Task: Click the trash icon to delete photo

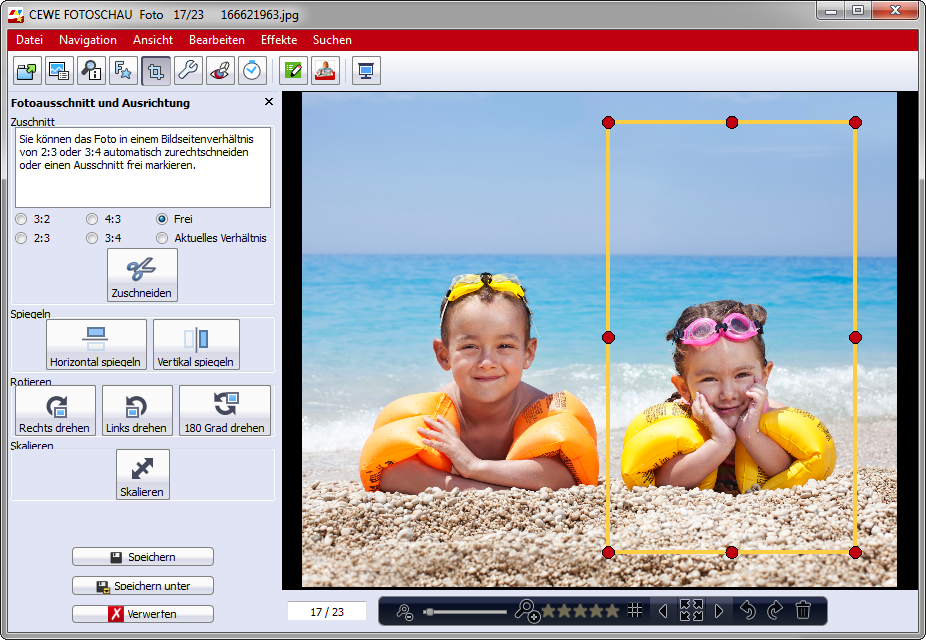Action: (x=803, y=610)
